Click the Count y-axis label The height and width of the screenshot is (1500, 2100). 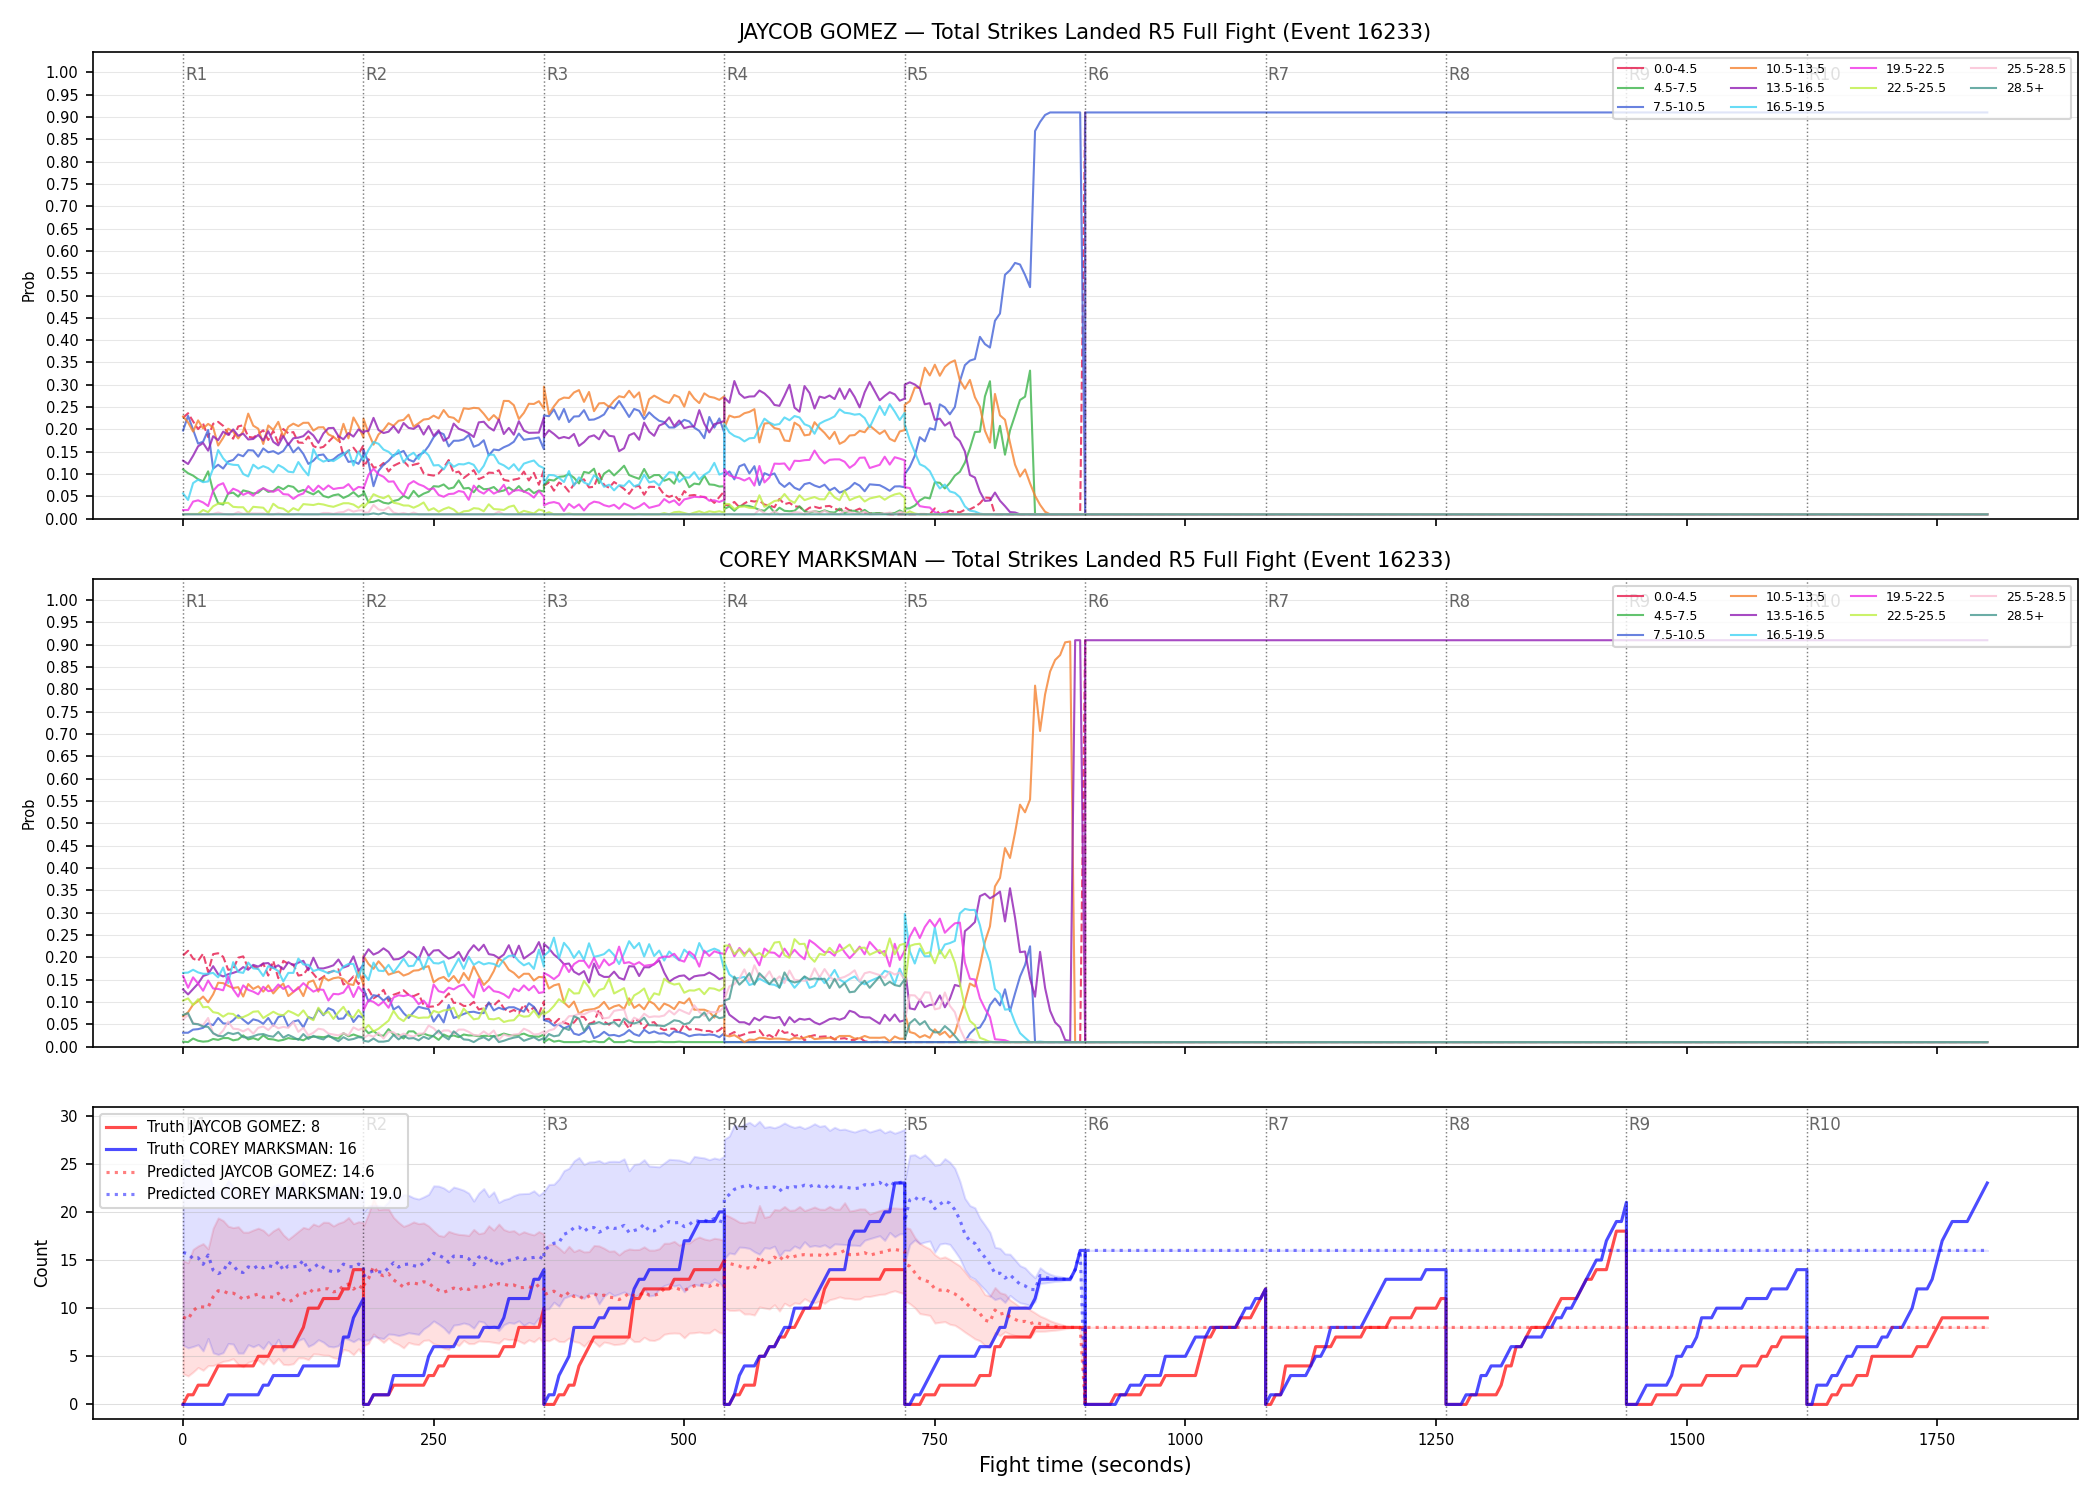click(41, 1263)
